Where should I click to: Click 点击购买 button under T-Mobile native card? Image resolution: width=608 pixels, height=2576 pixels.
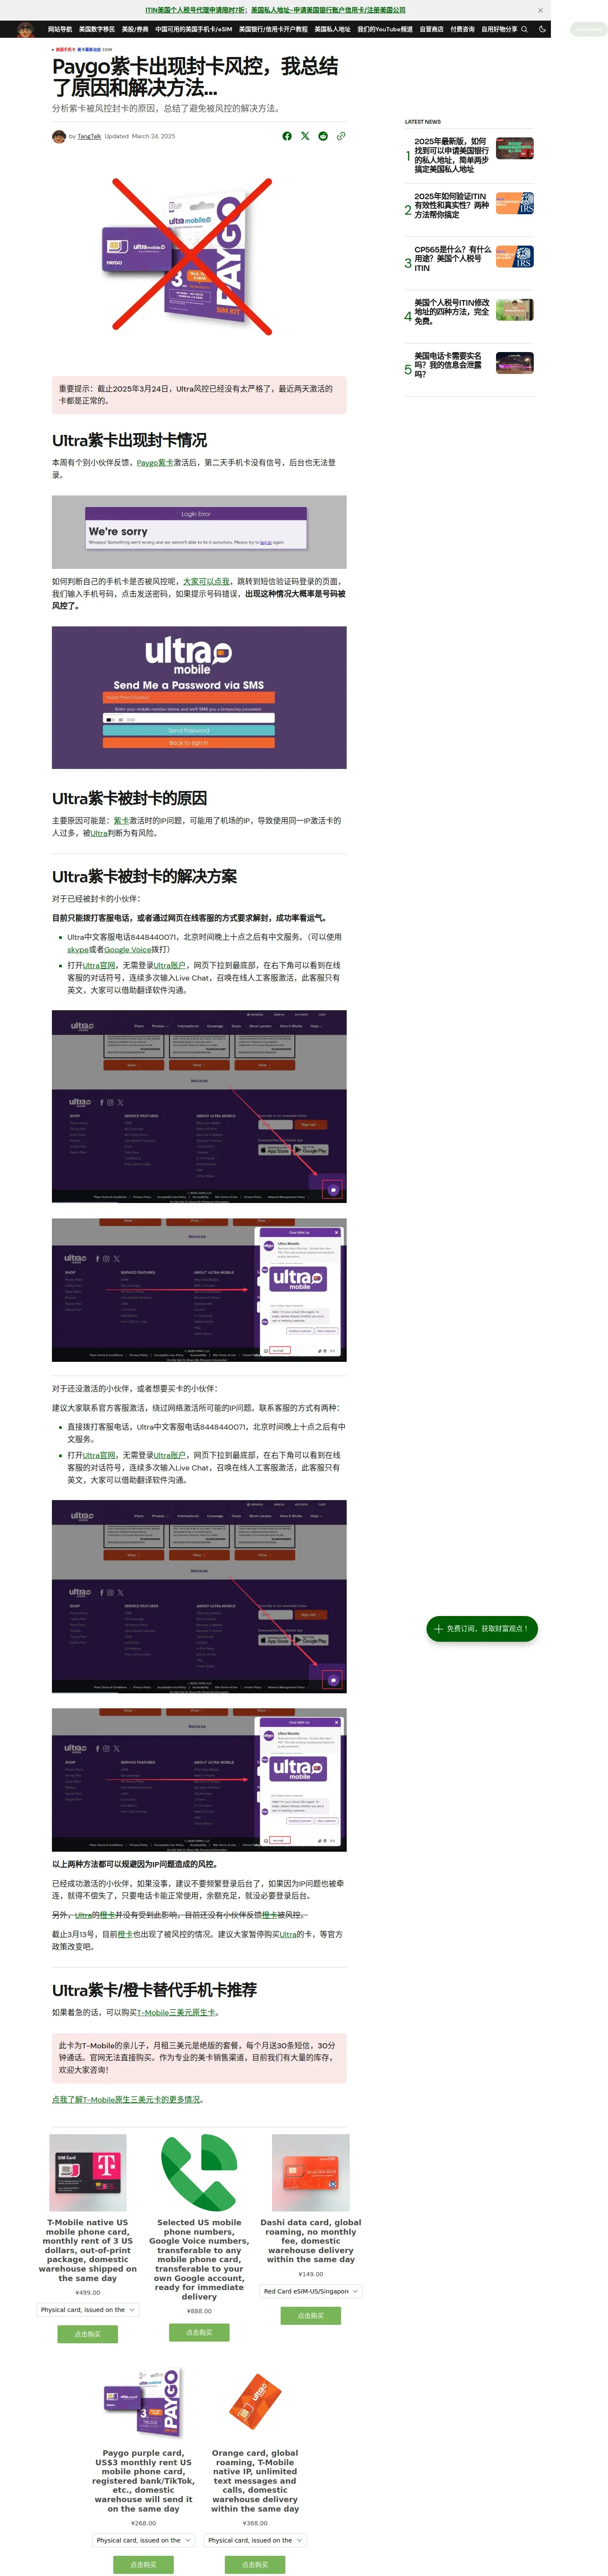tap(88, 2334)
